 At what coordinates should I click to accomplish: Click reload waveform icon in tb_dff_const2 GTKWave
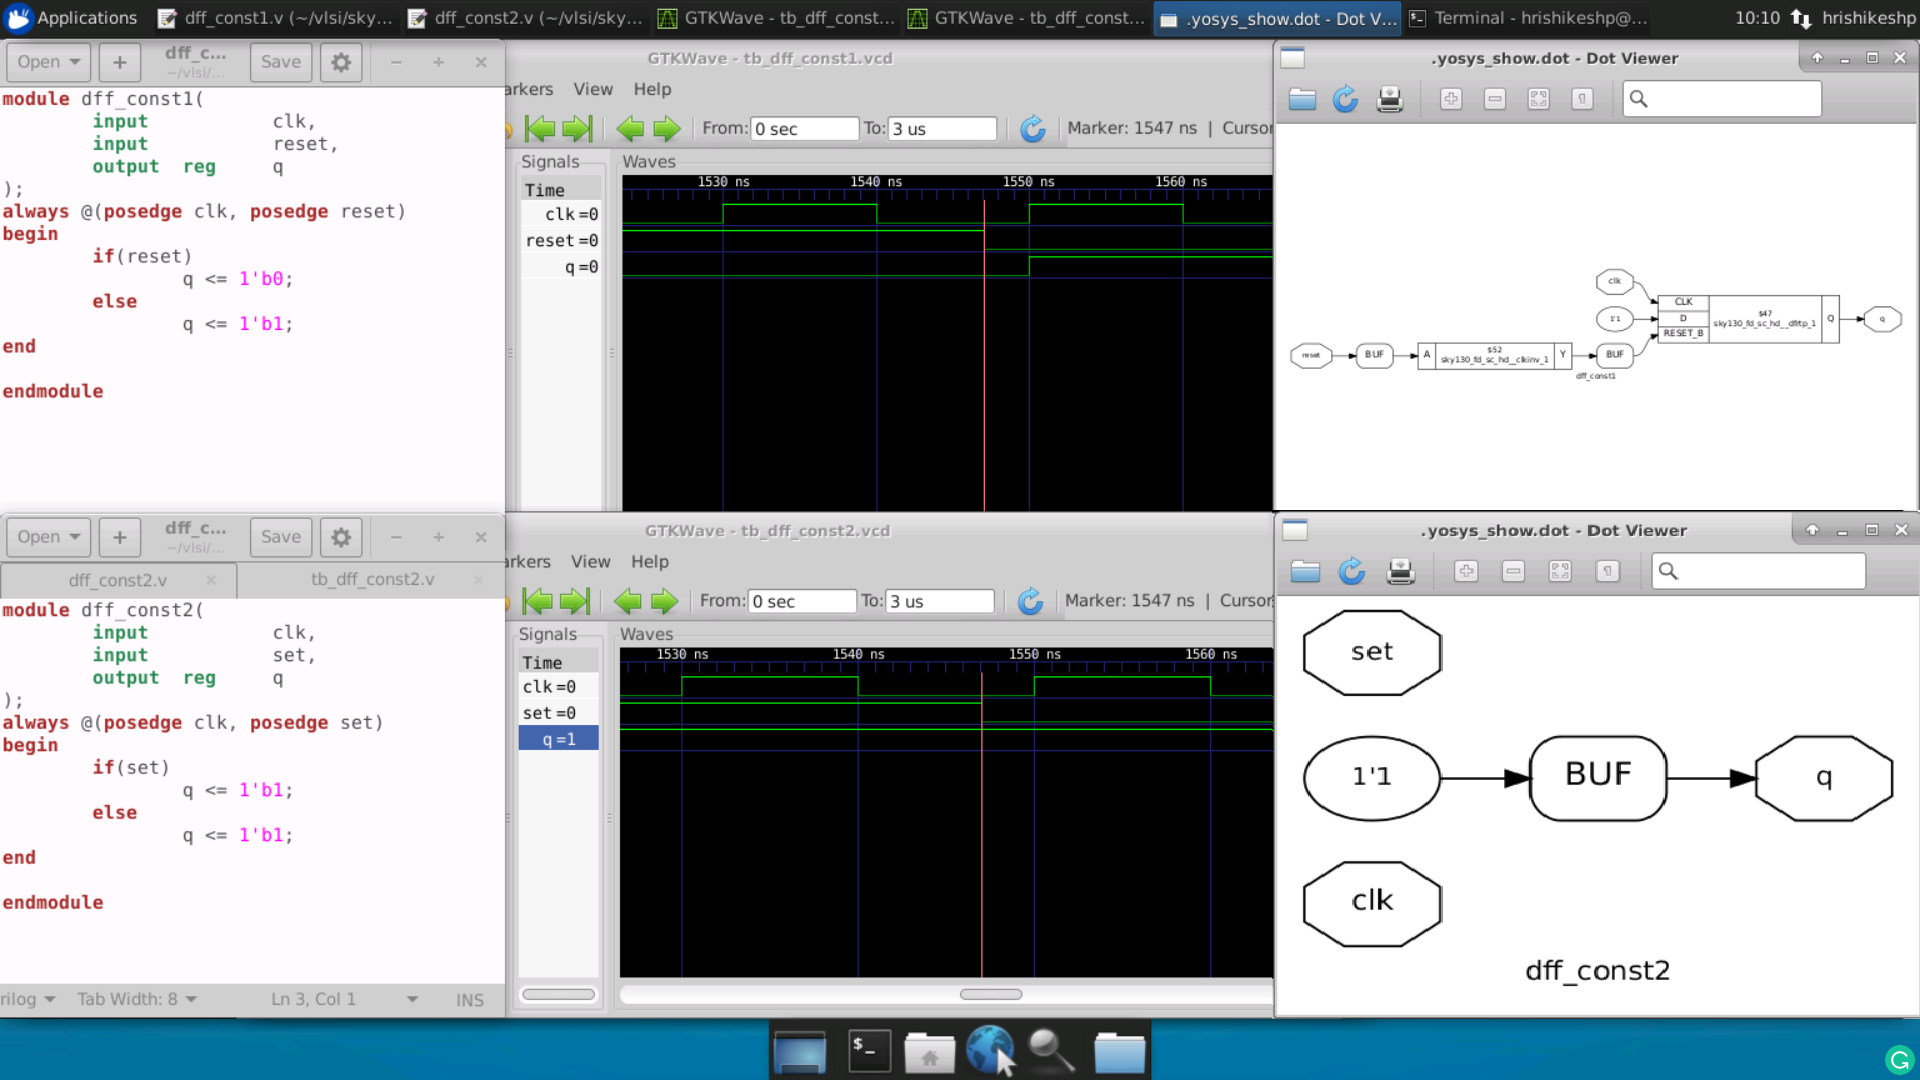click(1030, 601)
